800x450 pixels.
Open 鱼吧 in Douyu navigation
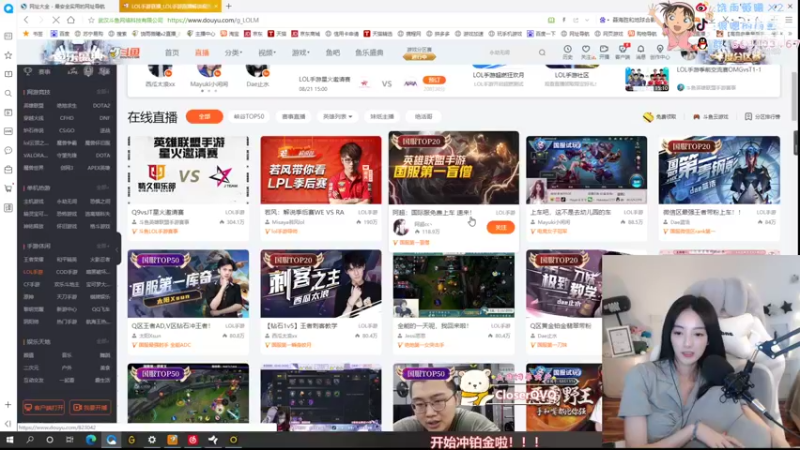tap(333, 53)
